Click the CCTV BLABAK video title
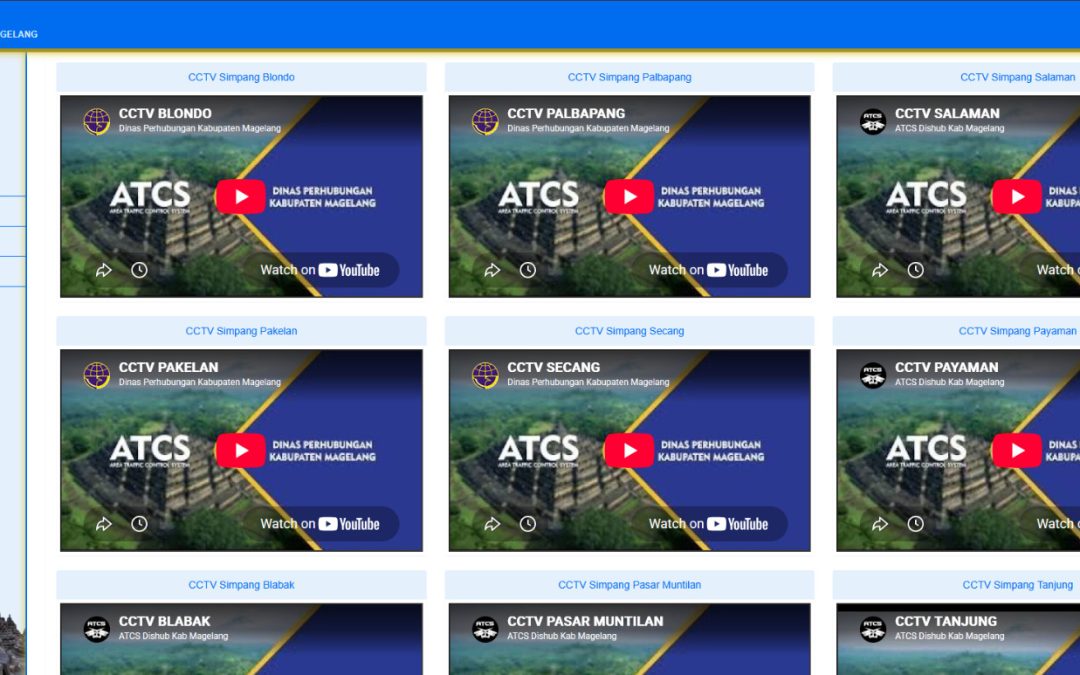The image size is (1080, 675). tap(164, 621)
